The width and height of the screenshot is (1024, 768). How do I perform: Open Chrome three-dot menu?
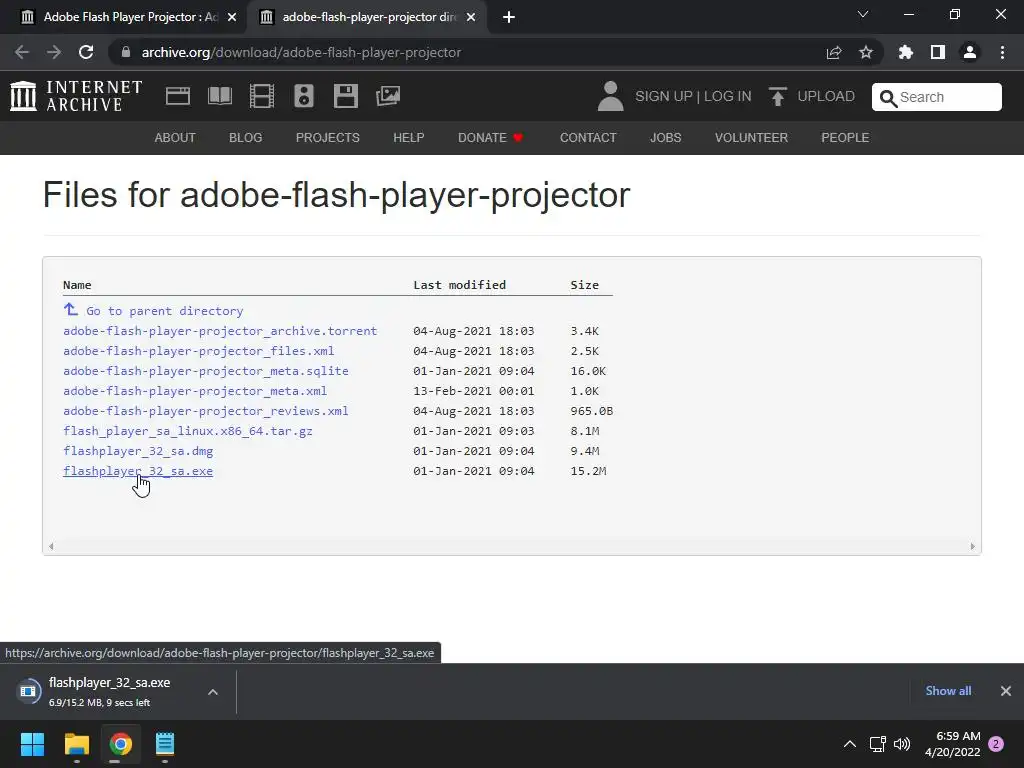(x=1002, y=52)
